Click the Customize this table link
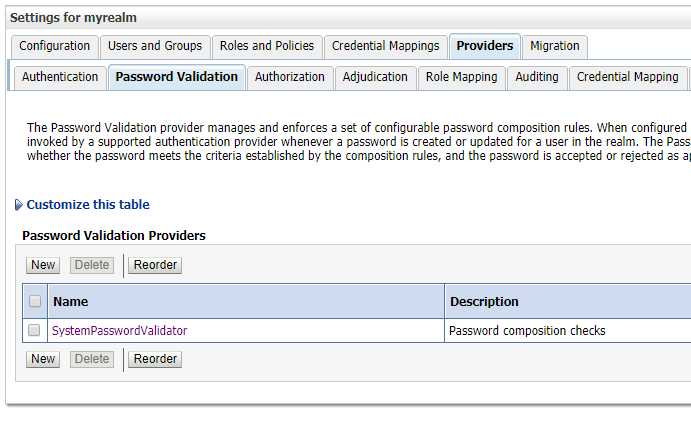The image size is (691, 431). 88,205
